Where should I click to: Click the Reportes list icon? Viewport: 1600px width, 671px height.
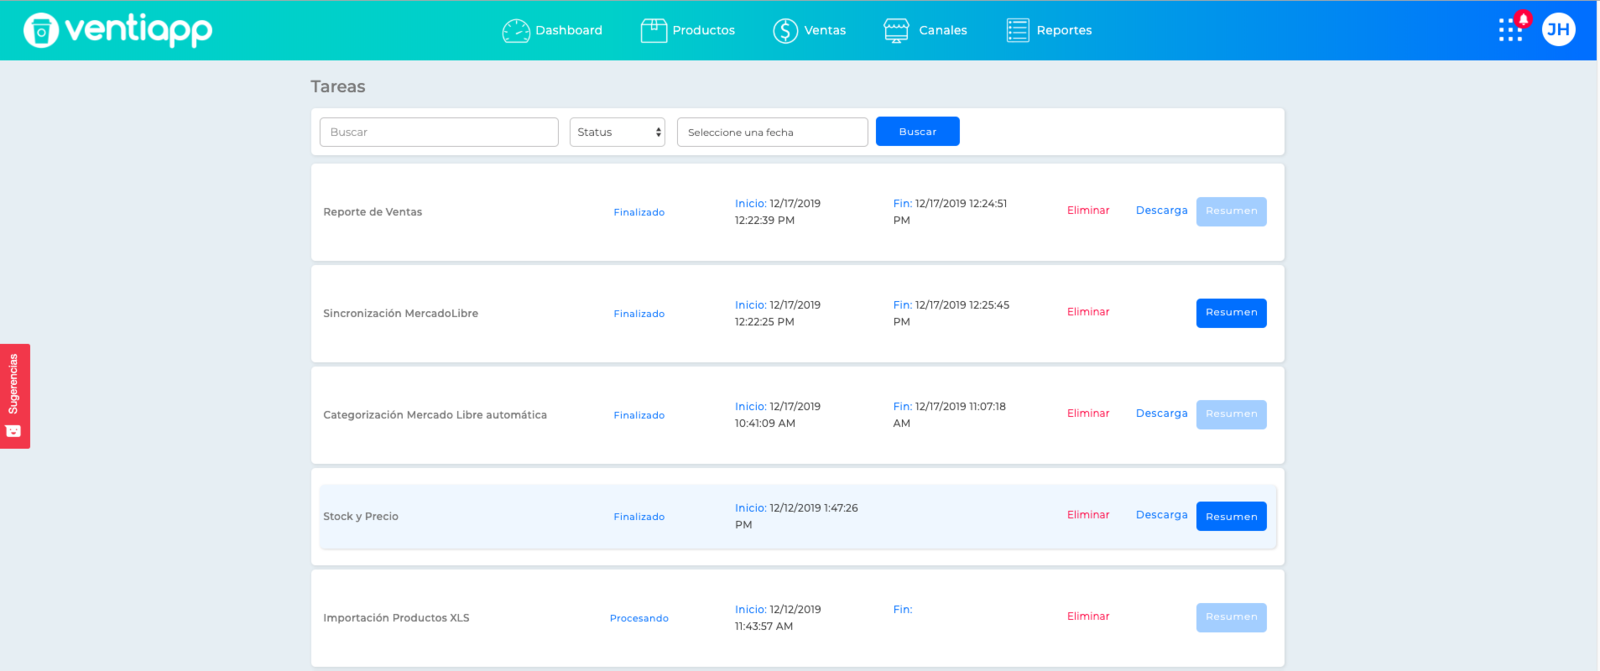(x=1018, y=31)
